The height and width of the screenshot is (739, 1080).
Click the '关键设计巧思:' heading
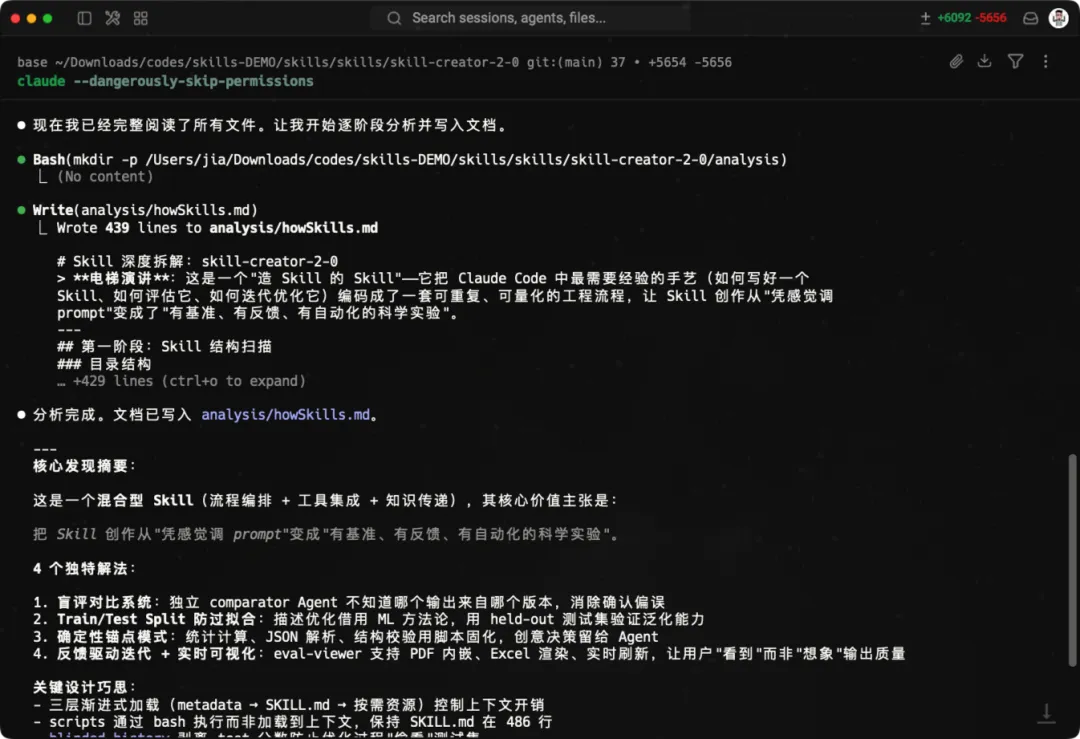pyautogui.click(x=84, y=687)
